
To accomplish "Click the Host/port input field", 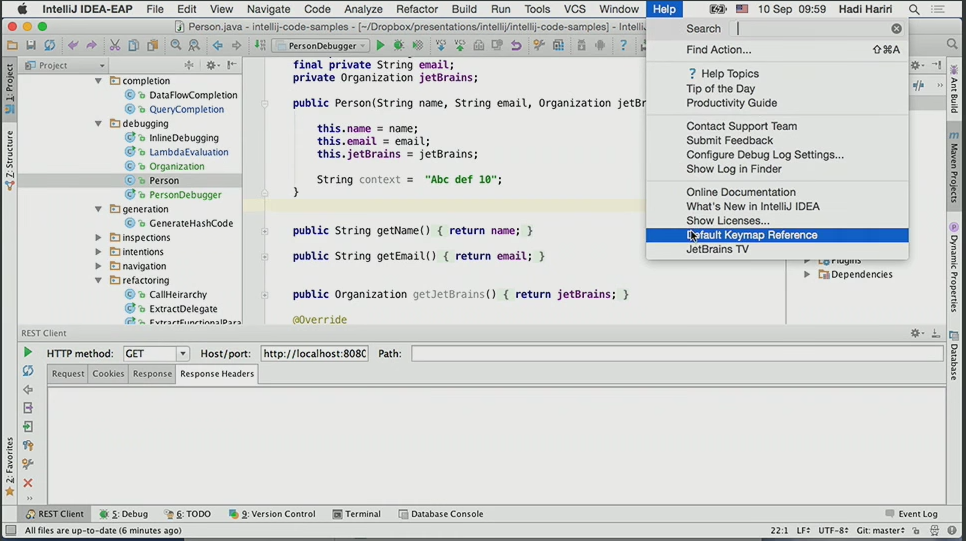I will tap(314, 354).
